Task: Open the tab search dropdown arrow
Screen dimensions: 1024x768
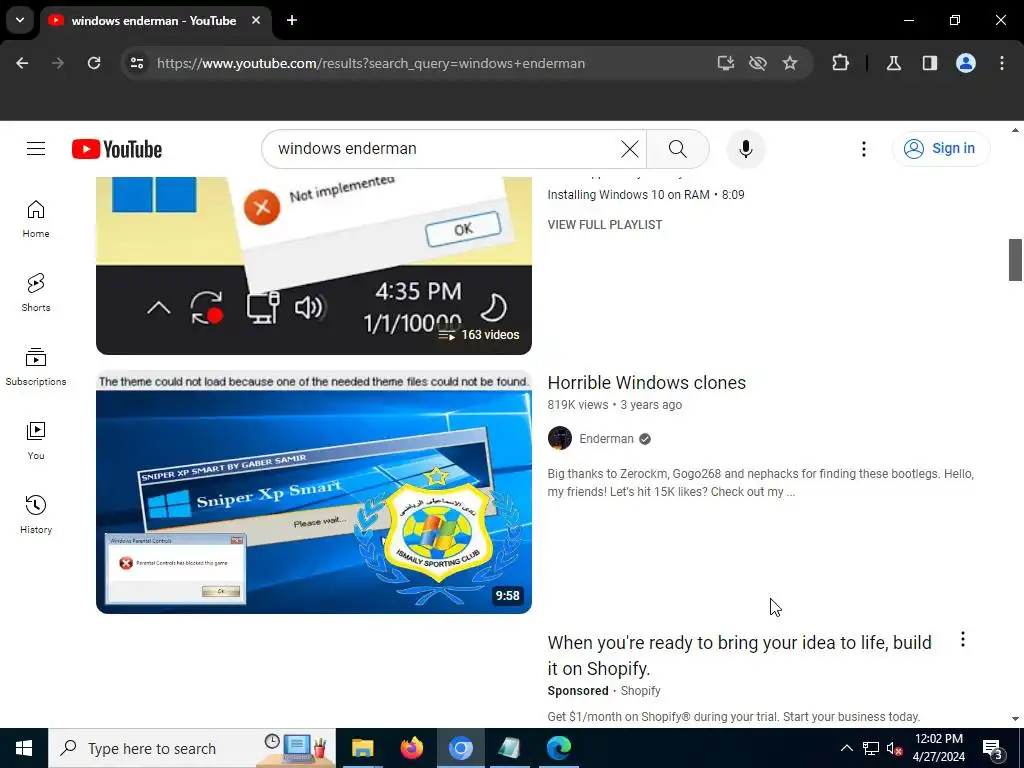Action: pyautogui.click(x=20, y=20)
